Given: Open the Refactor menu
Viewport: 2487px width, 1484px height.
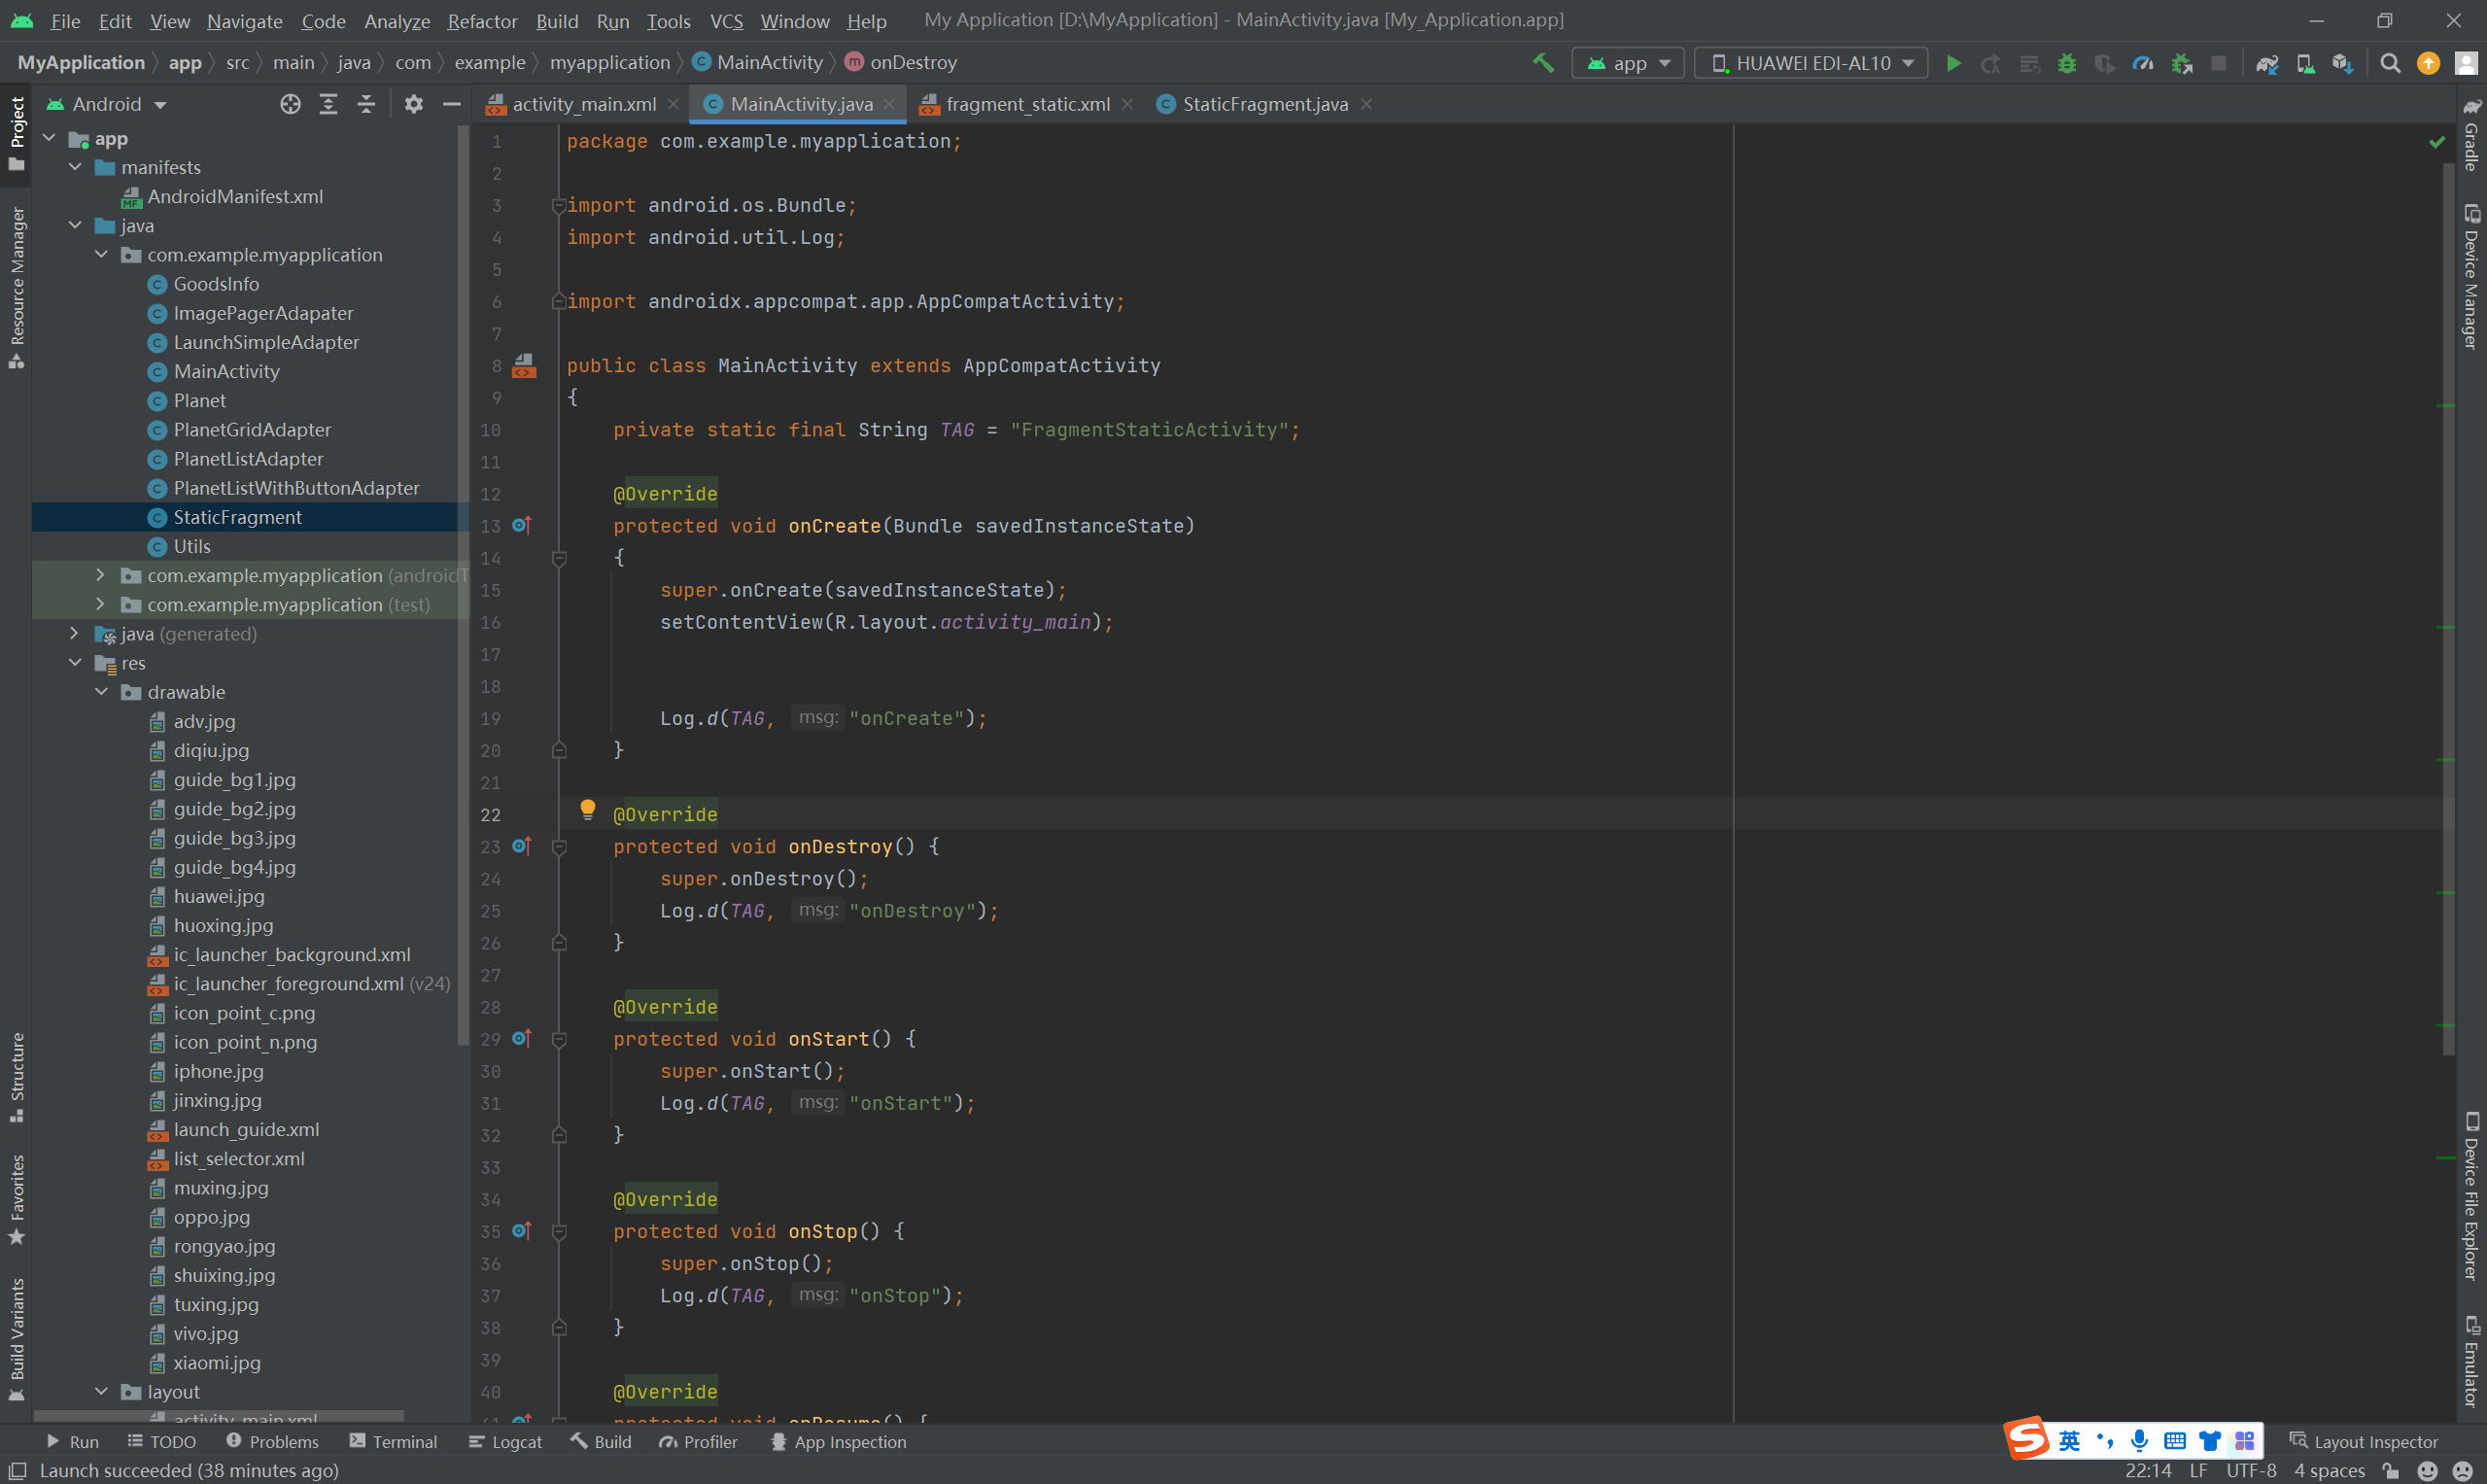Looking at the screenshot, I should point(482,21).
